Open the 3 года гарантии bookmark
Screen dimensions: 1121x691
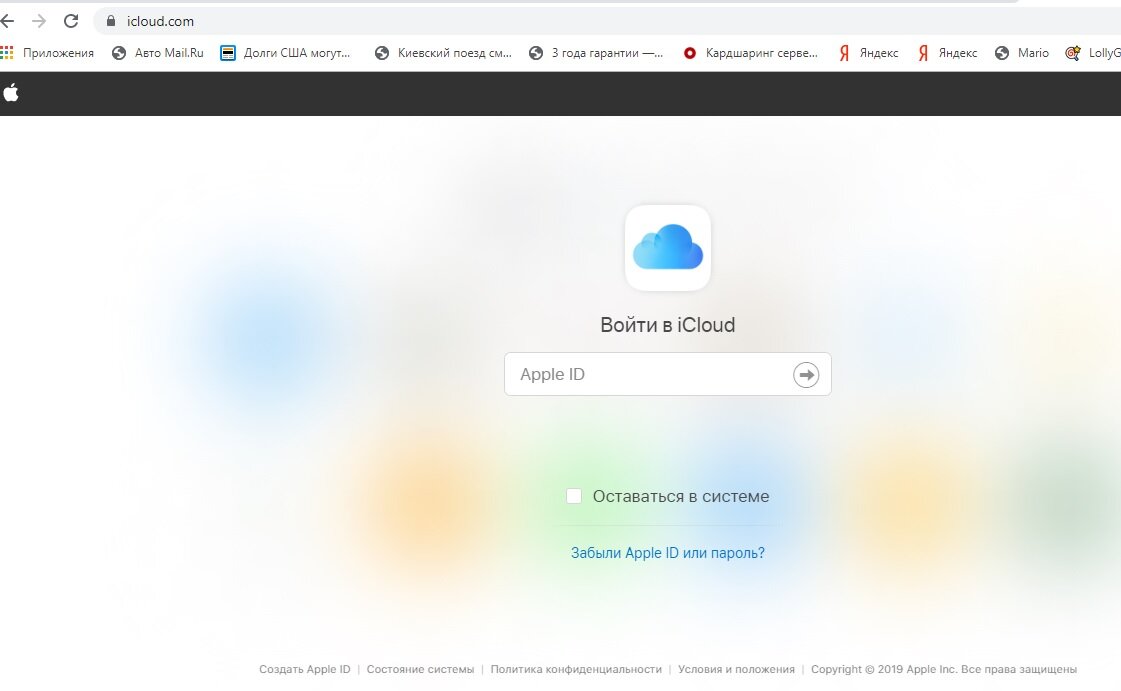[x=596, y=53]
